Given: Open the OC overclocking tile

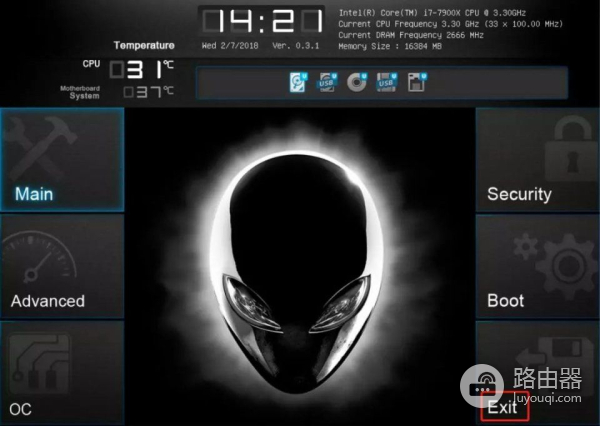Looking at the screenshot, I should [62, 373].
